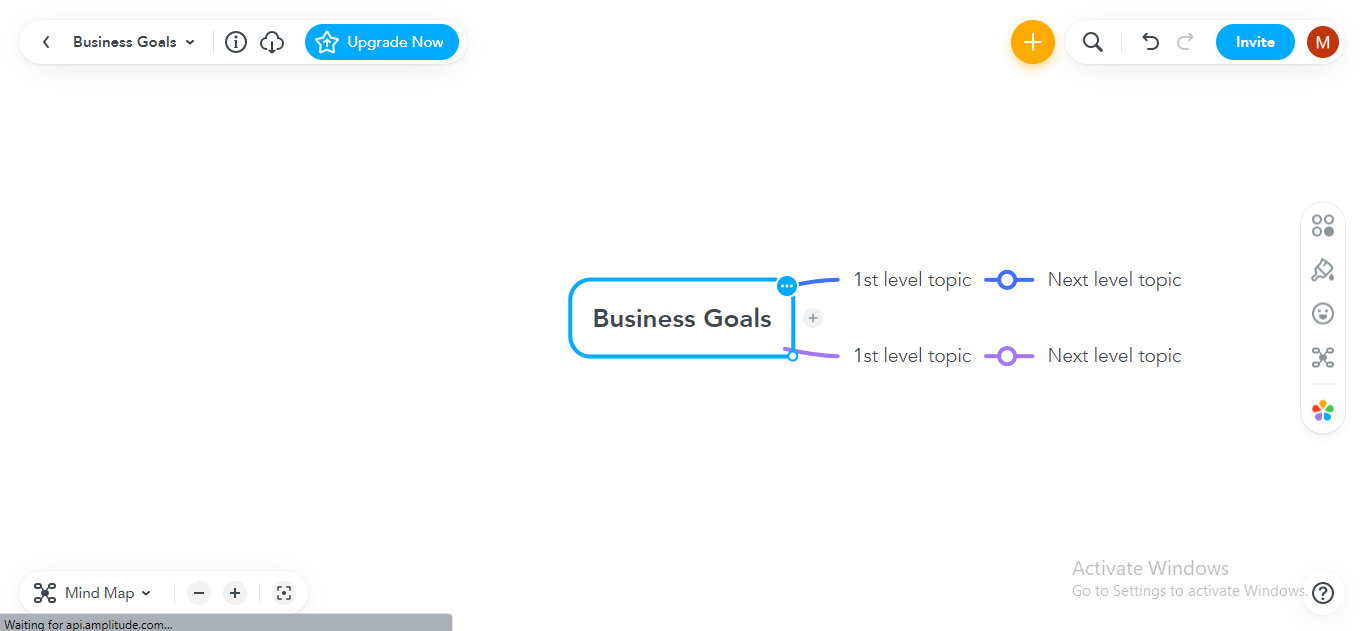Open search with the magnifier icon

[x=1093, y=42]
